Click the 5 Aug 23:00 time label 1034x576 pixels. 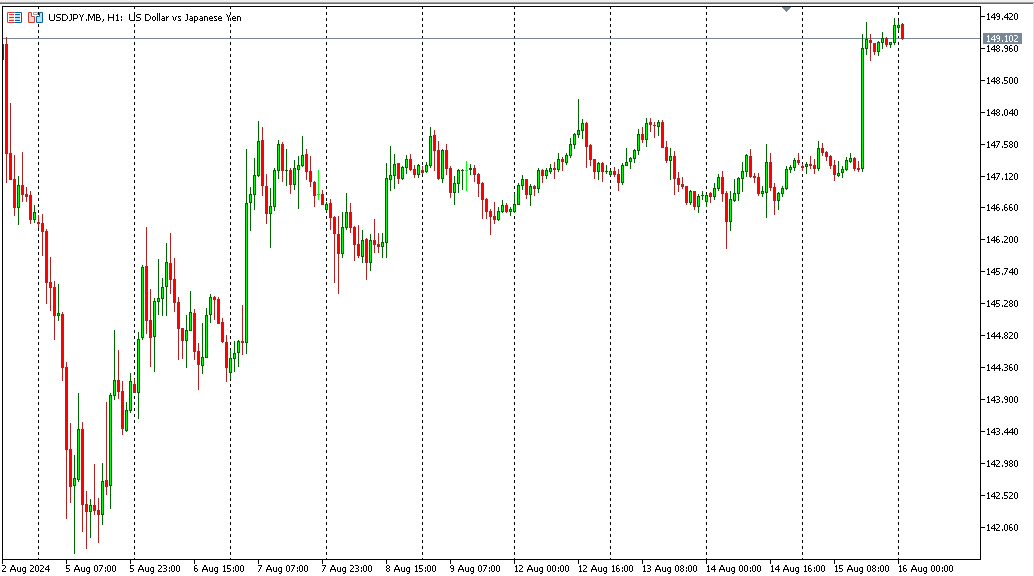155,569
